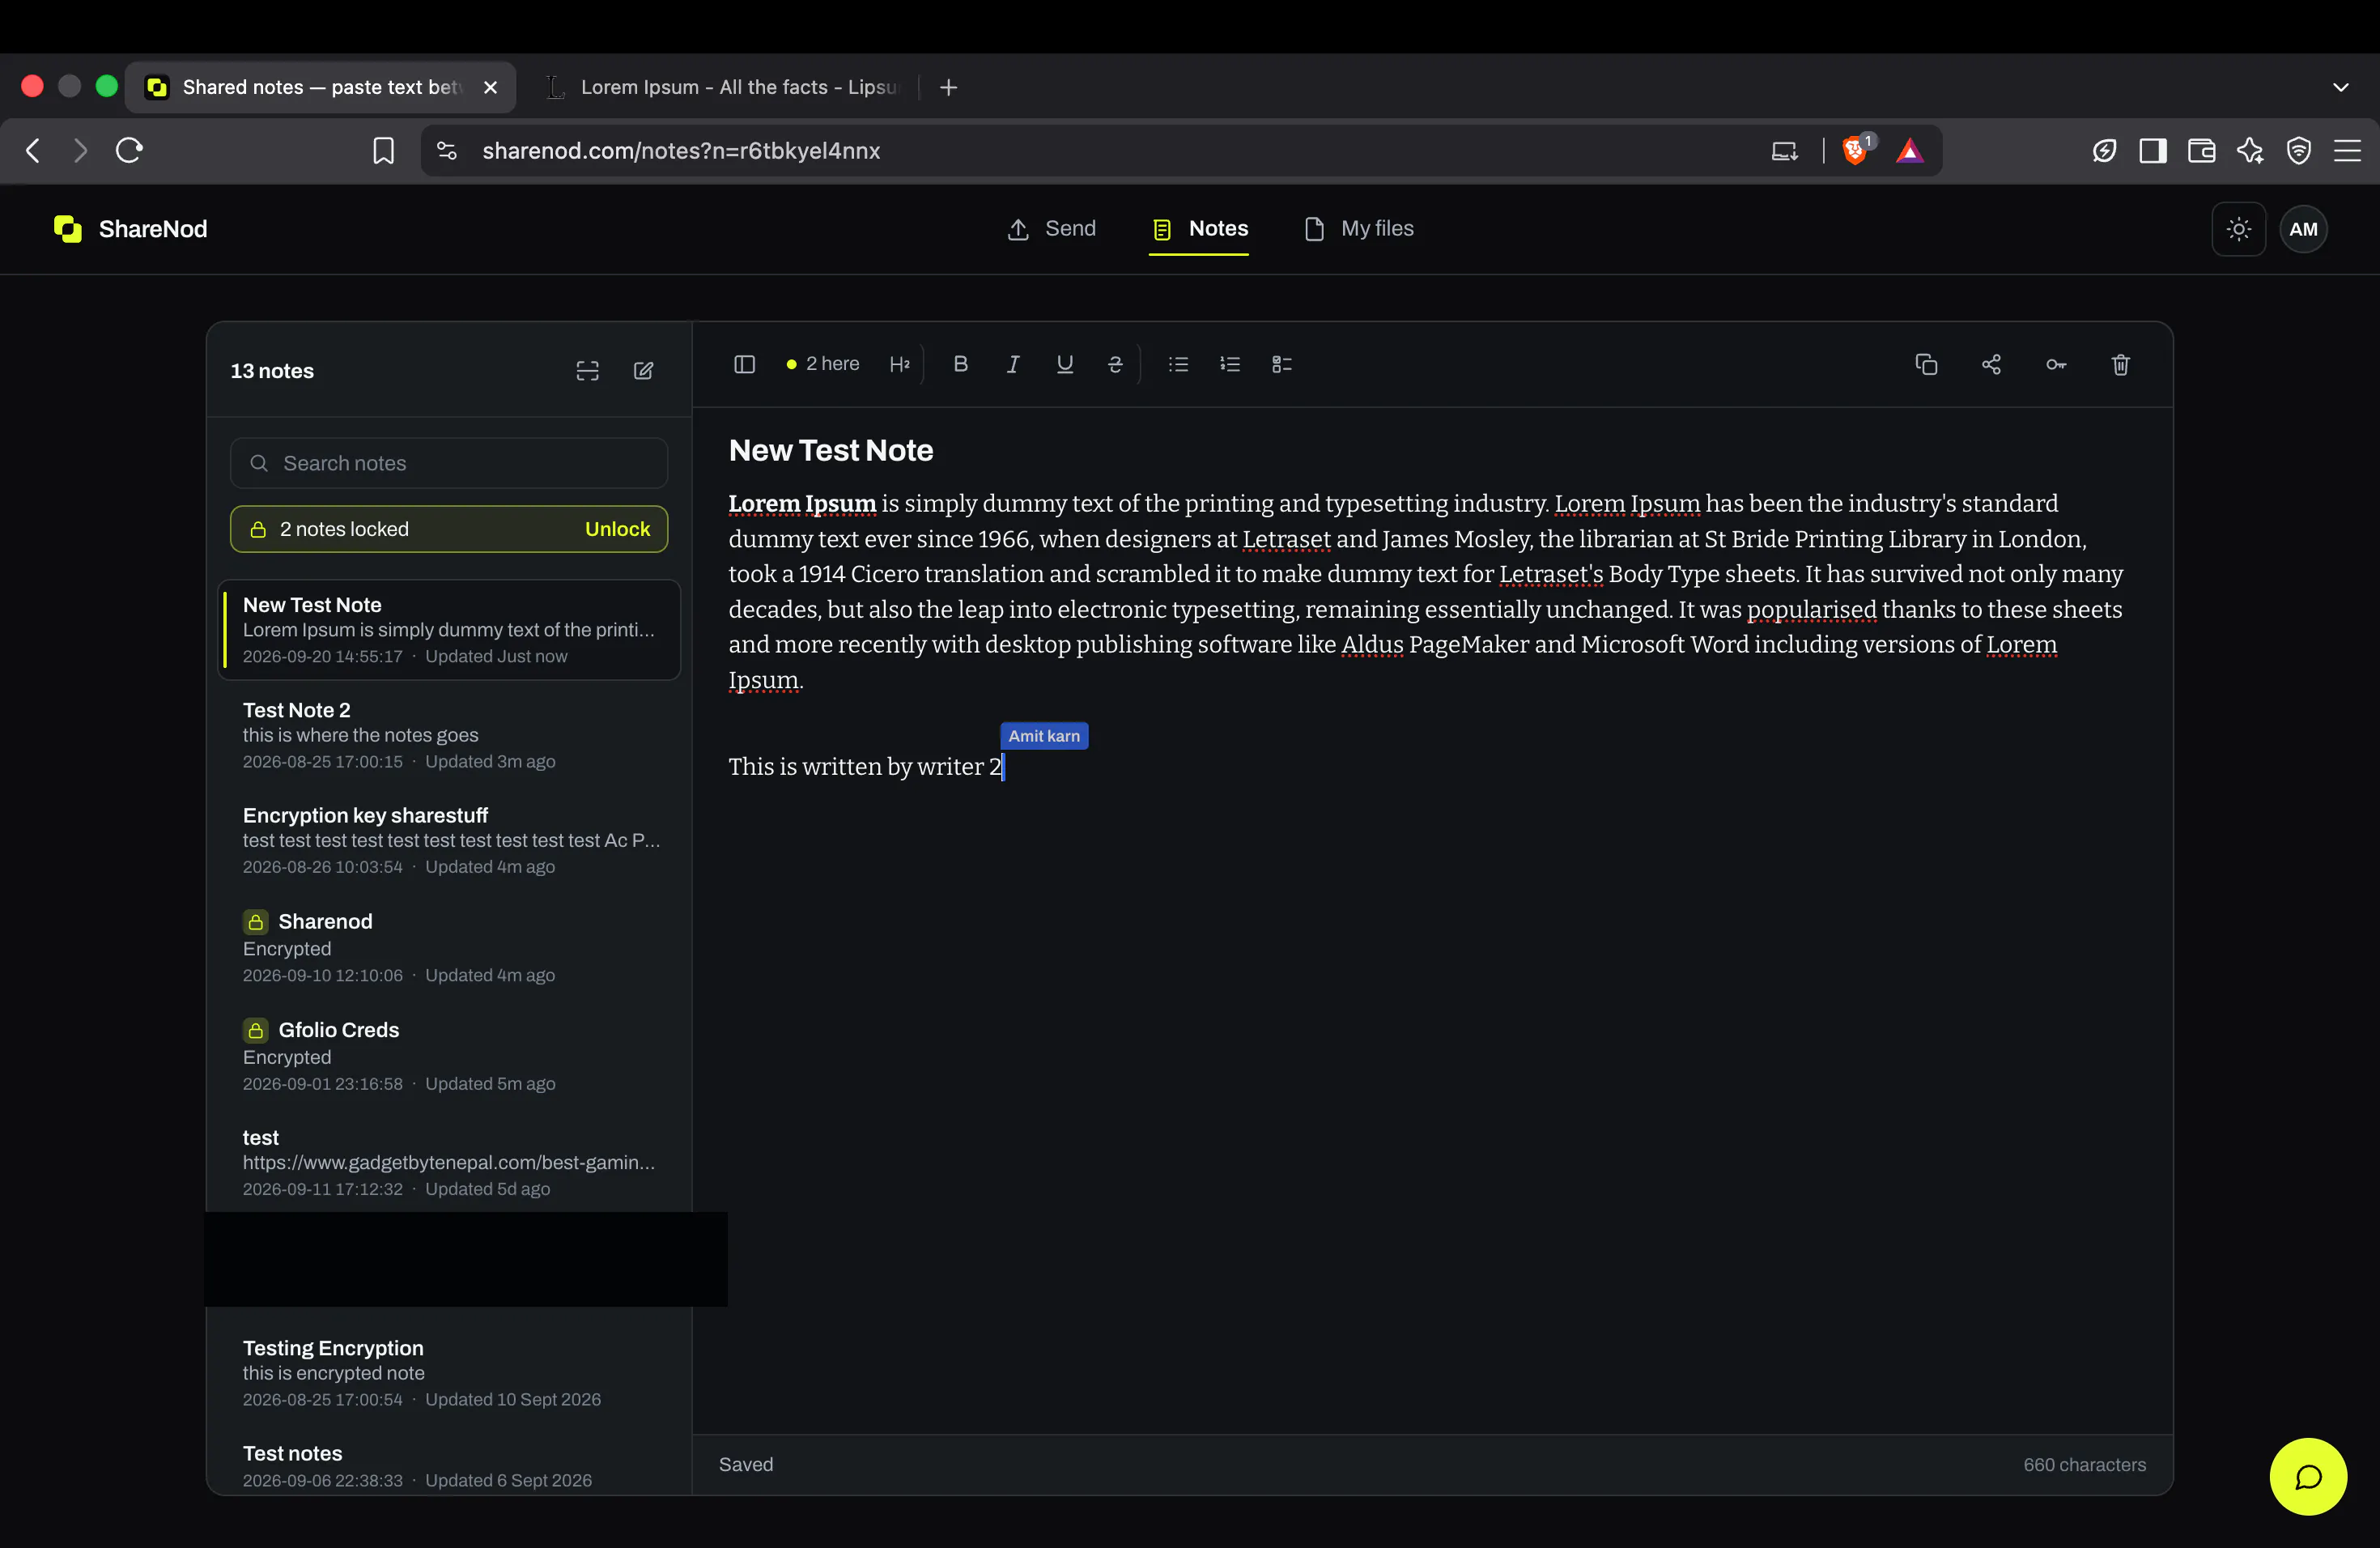Close the Shared notes browser tab
Screen dimensions: 2380x1548
click(x=490, y=87)
